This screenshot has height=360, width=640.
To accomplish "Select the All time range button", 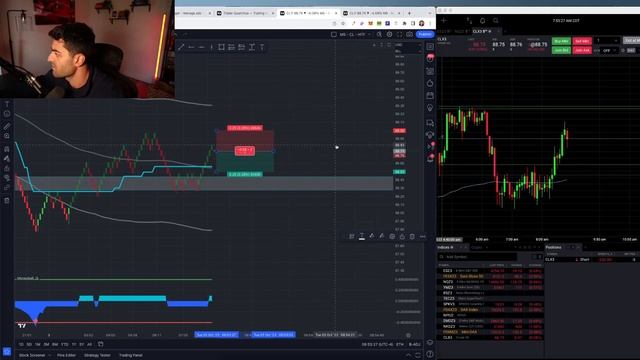I will click(89, 344).
